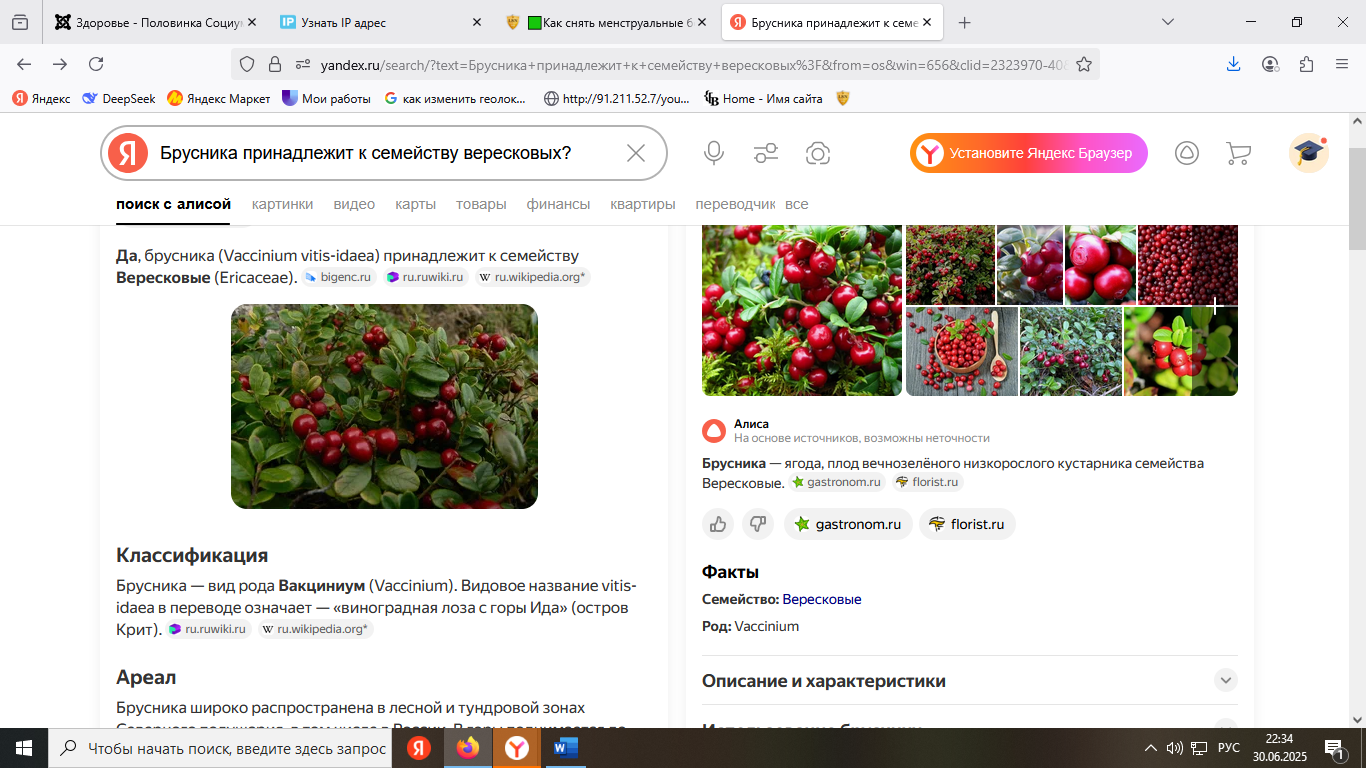Bookmark this page with star icon

pos(1083,64)
